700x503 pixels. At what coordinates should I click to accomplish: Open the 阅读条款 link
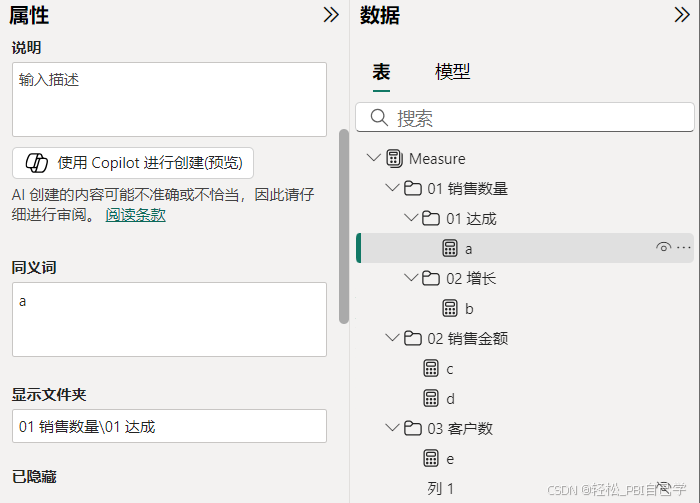[135, 215]
